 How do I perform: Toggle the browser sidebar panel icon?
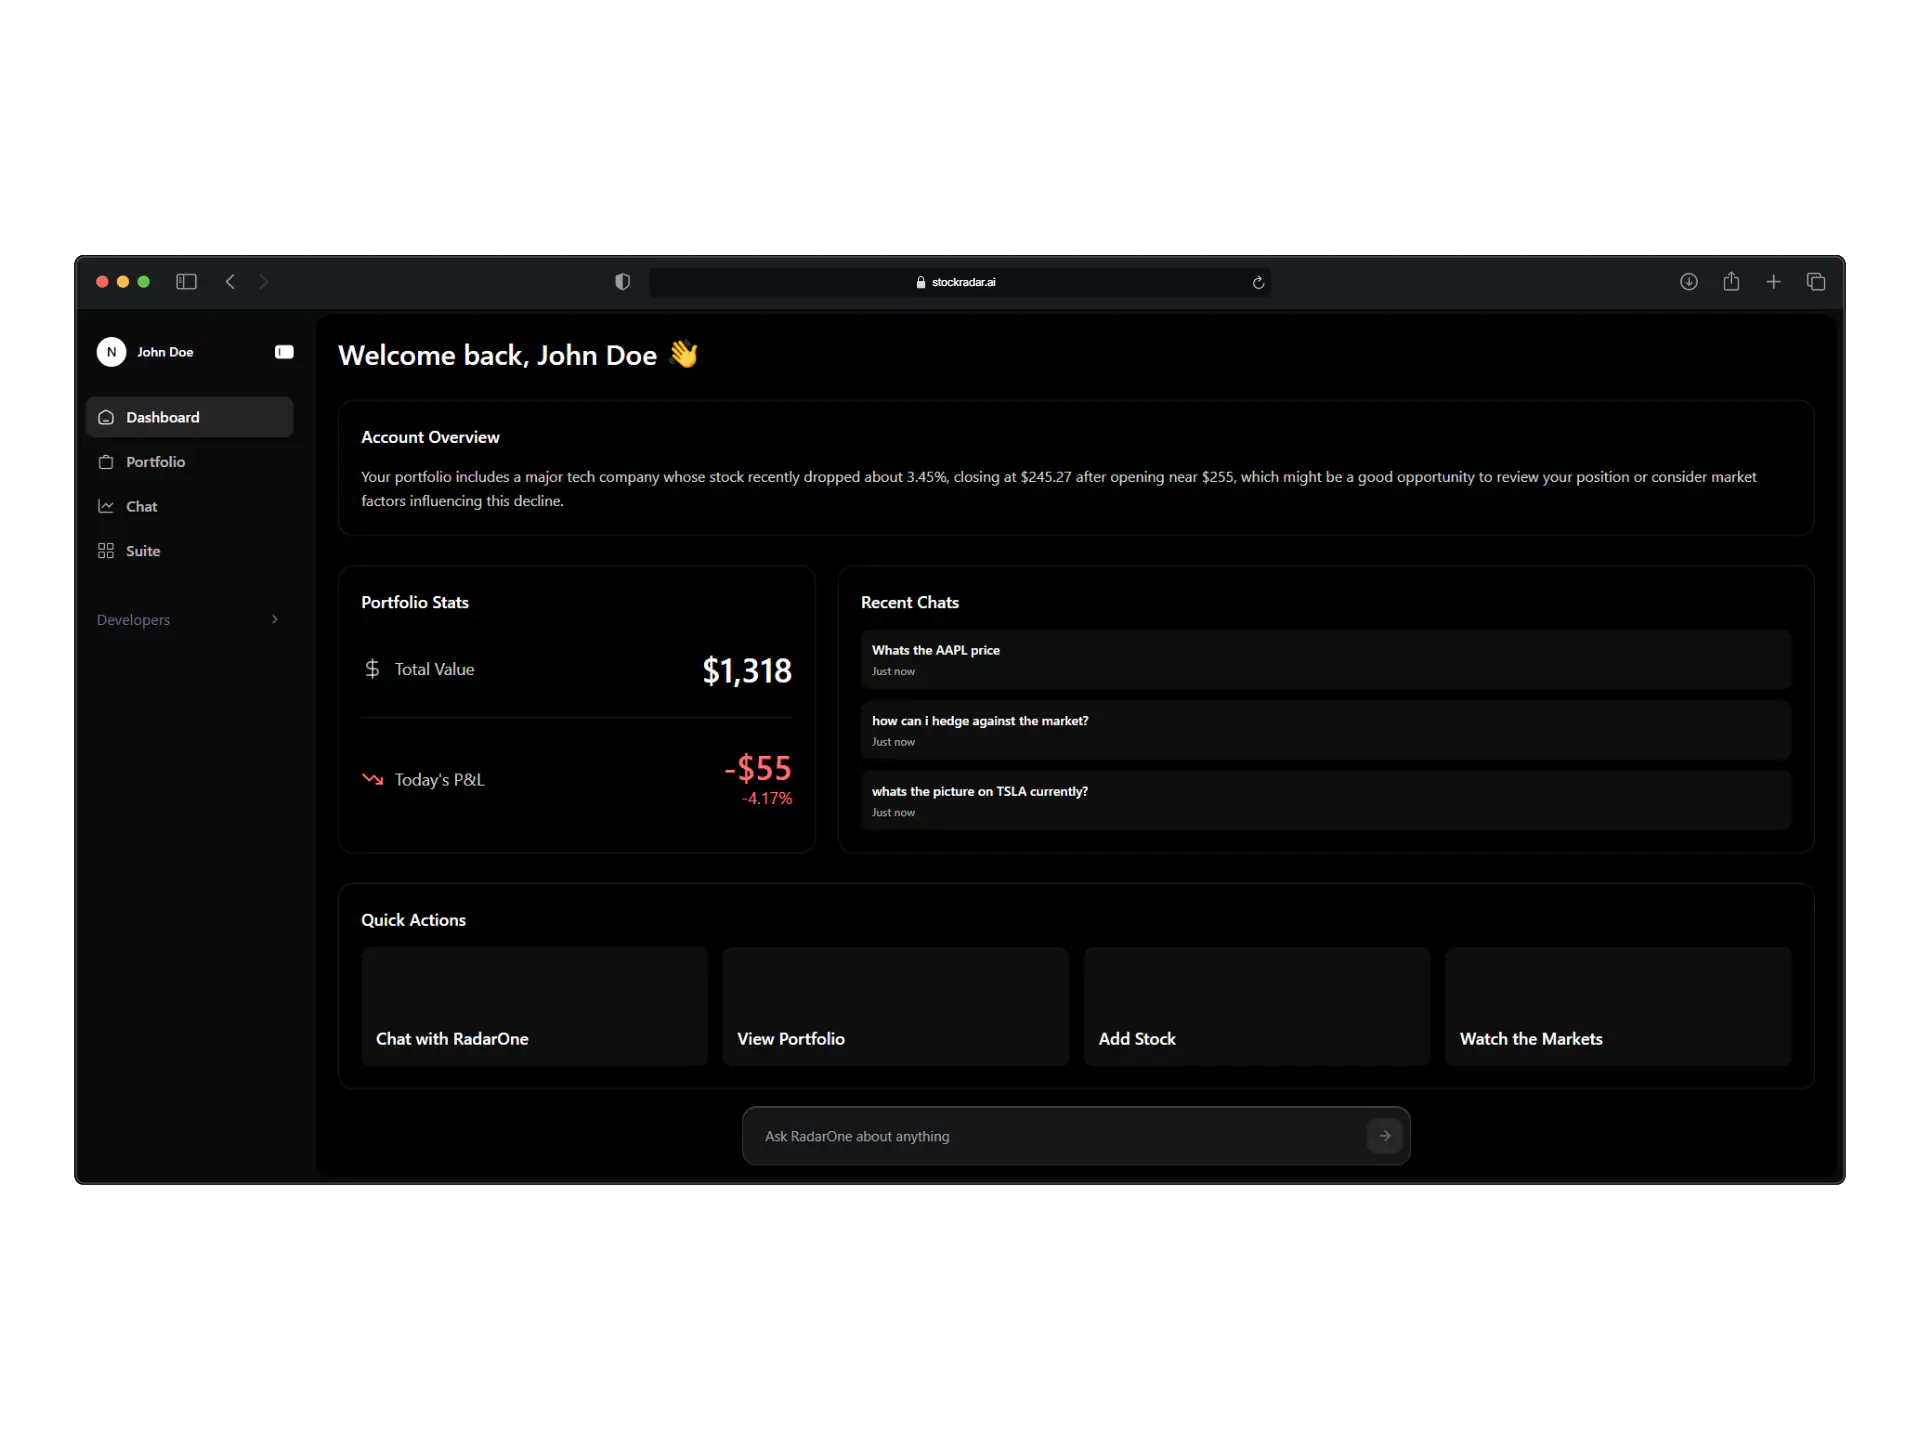point(186,282)
